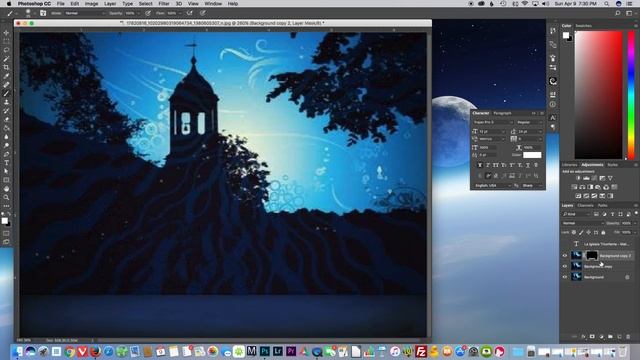This screenshot has width=640, height=360.
Task: Toggle visibility of the Background layer
Action: click(565, 277)
